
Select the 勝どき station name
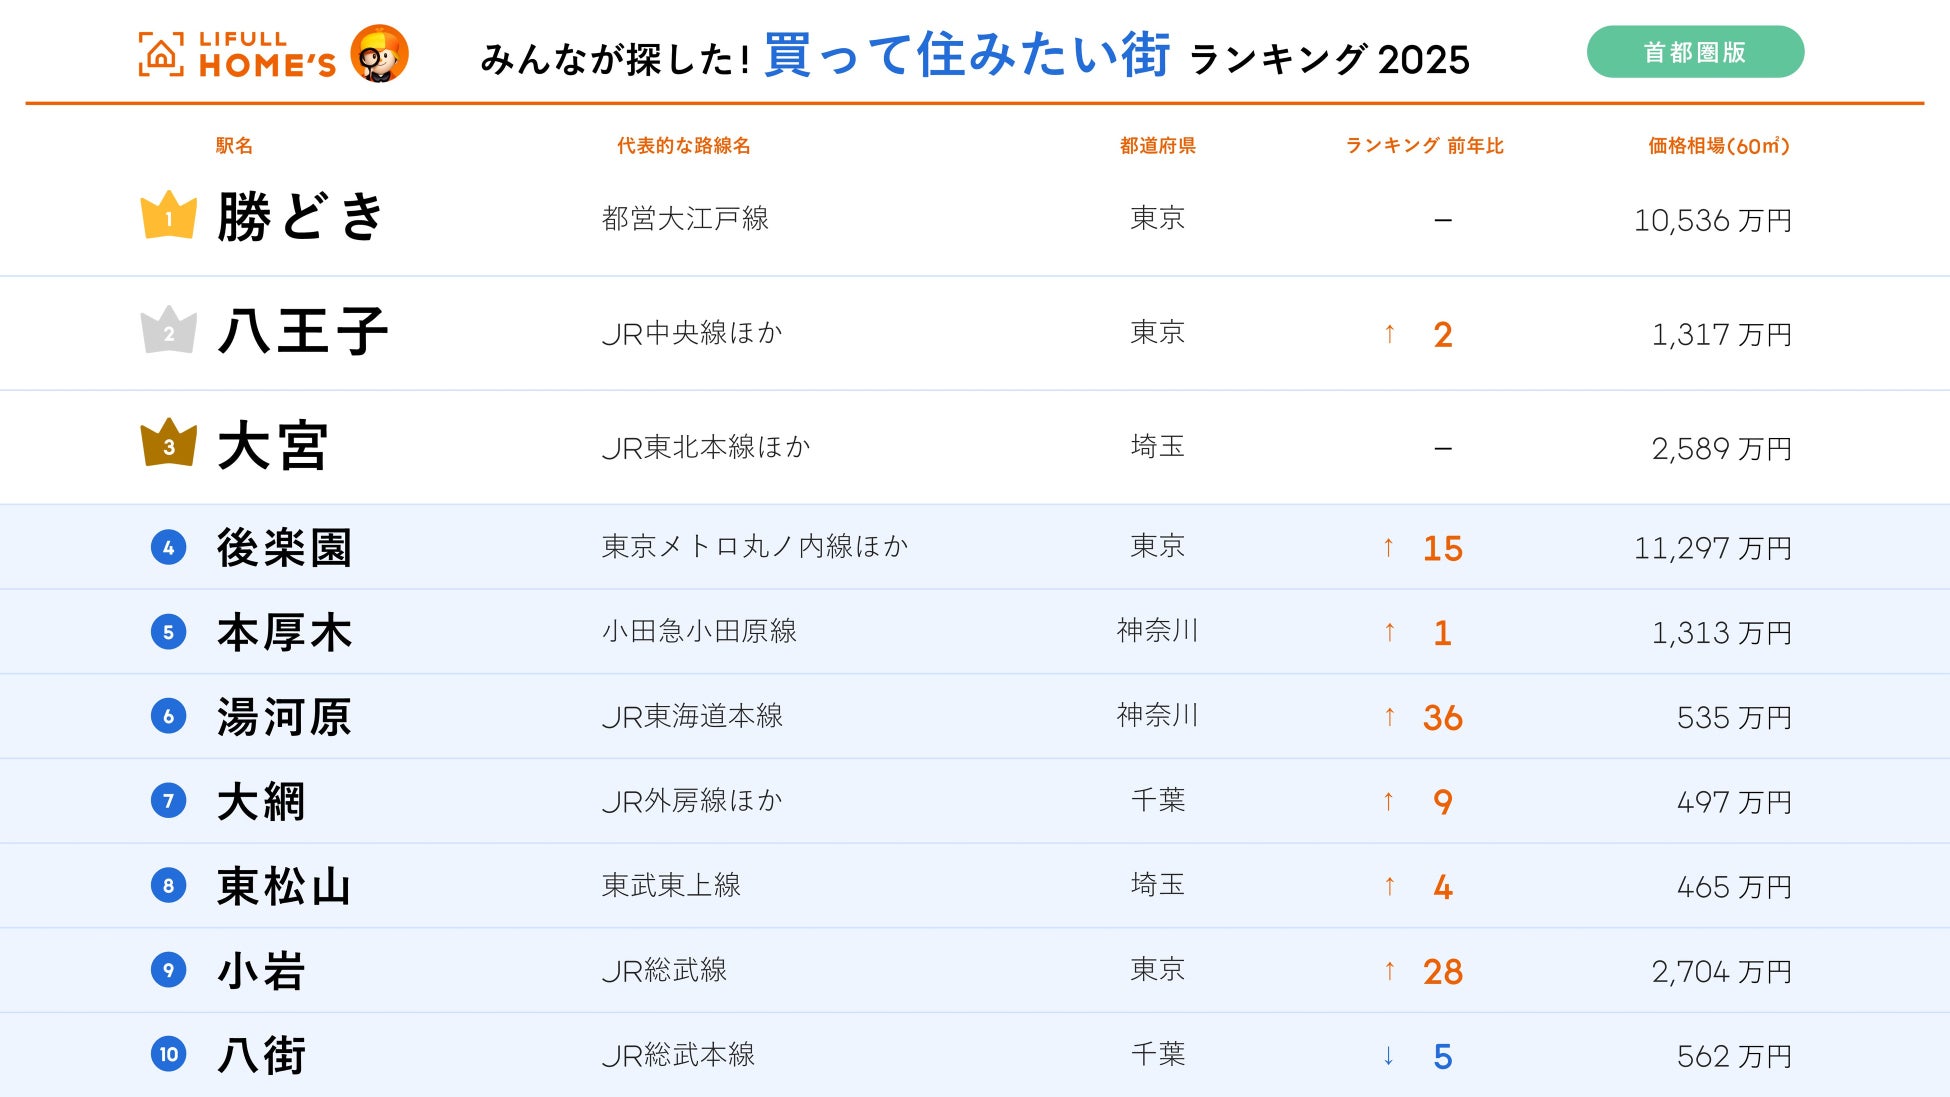(x=301, y=217)
